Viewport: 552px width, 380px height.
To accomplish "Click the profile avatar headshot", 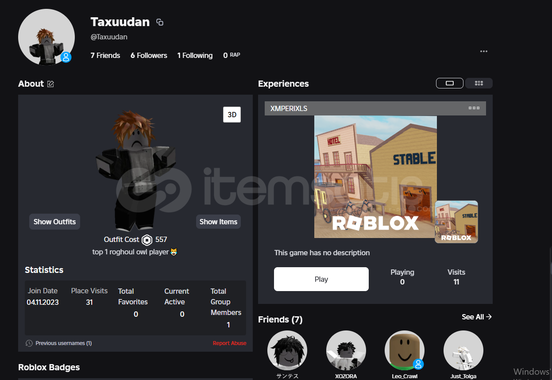I will tap(46, 37).
